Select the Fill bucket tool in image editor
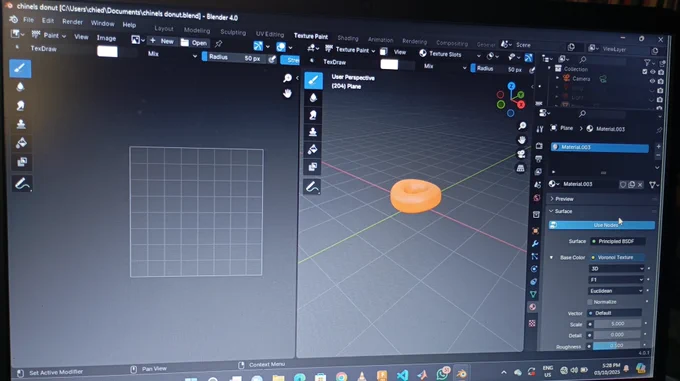The image size is (680, 381). tap(21, 143)
